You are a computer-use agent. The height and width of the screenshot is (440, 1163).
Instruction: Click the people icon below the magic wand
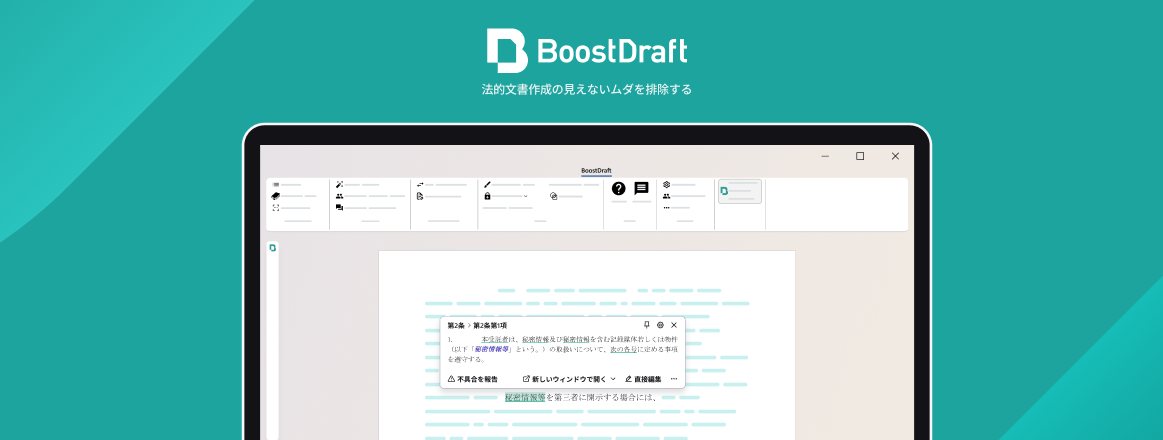(339, 196)
